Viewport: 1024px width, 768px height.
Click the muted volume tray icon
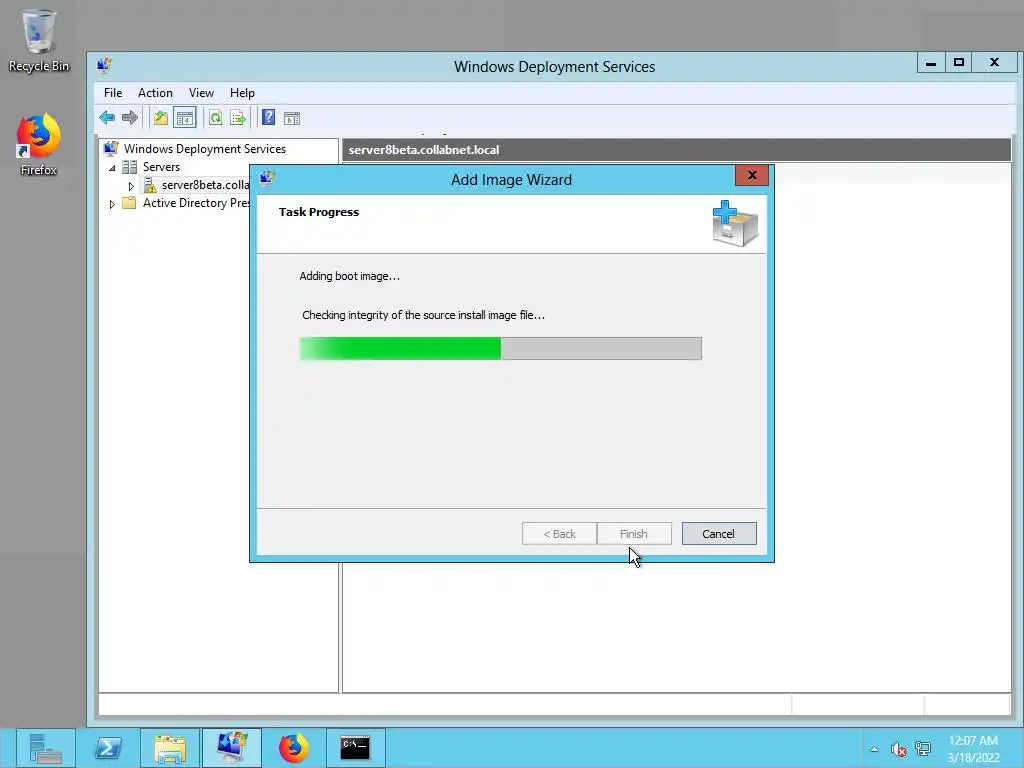[899, 749]
